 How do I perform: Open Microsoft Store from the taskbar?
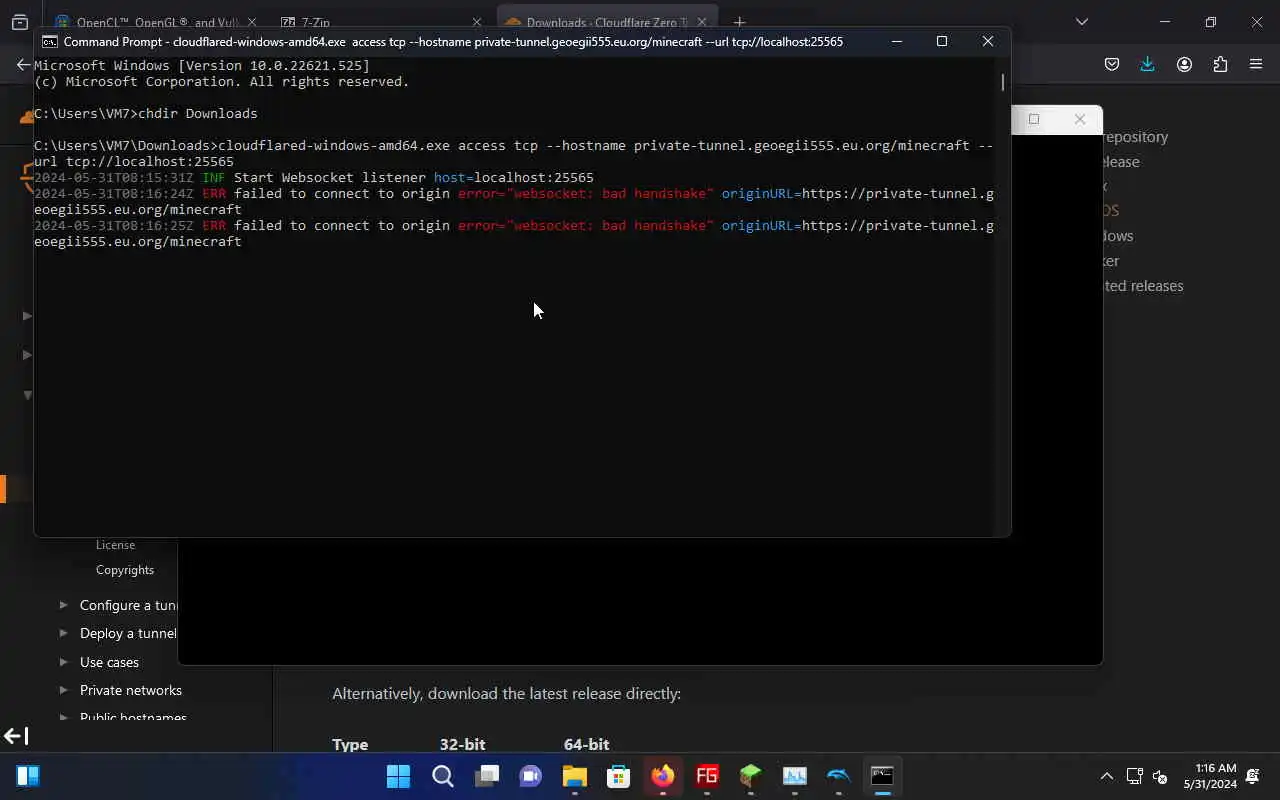(618, 776)
